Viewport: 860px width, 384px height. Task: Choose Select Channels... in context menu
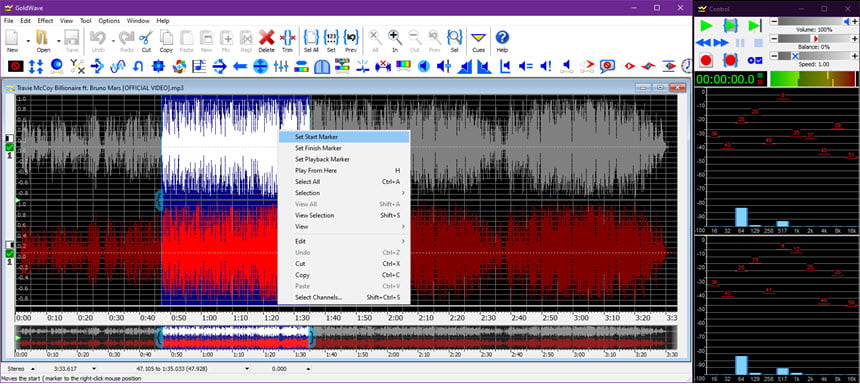[x=344, y=297]
